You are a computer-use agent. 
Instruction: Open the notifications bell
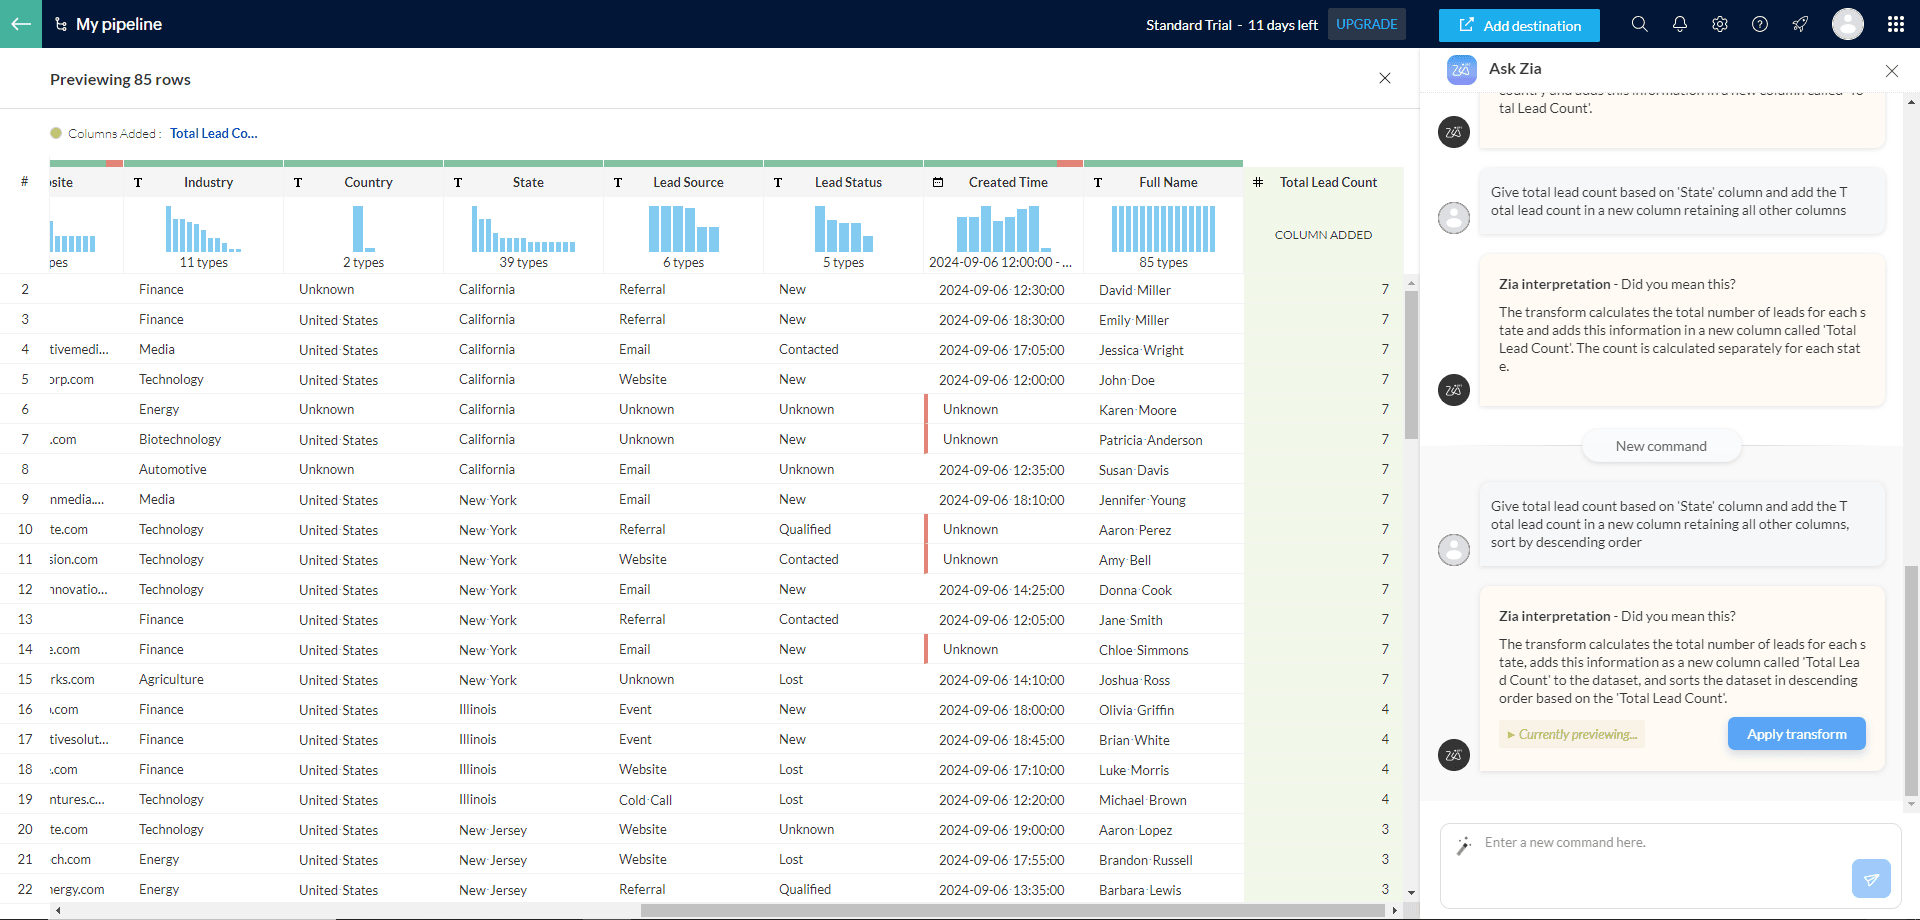pos(1679,24)
